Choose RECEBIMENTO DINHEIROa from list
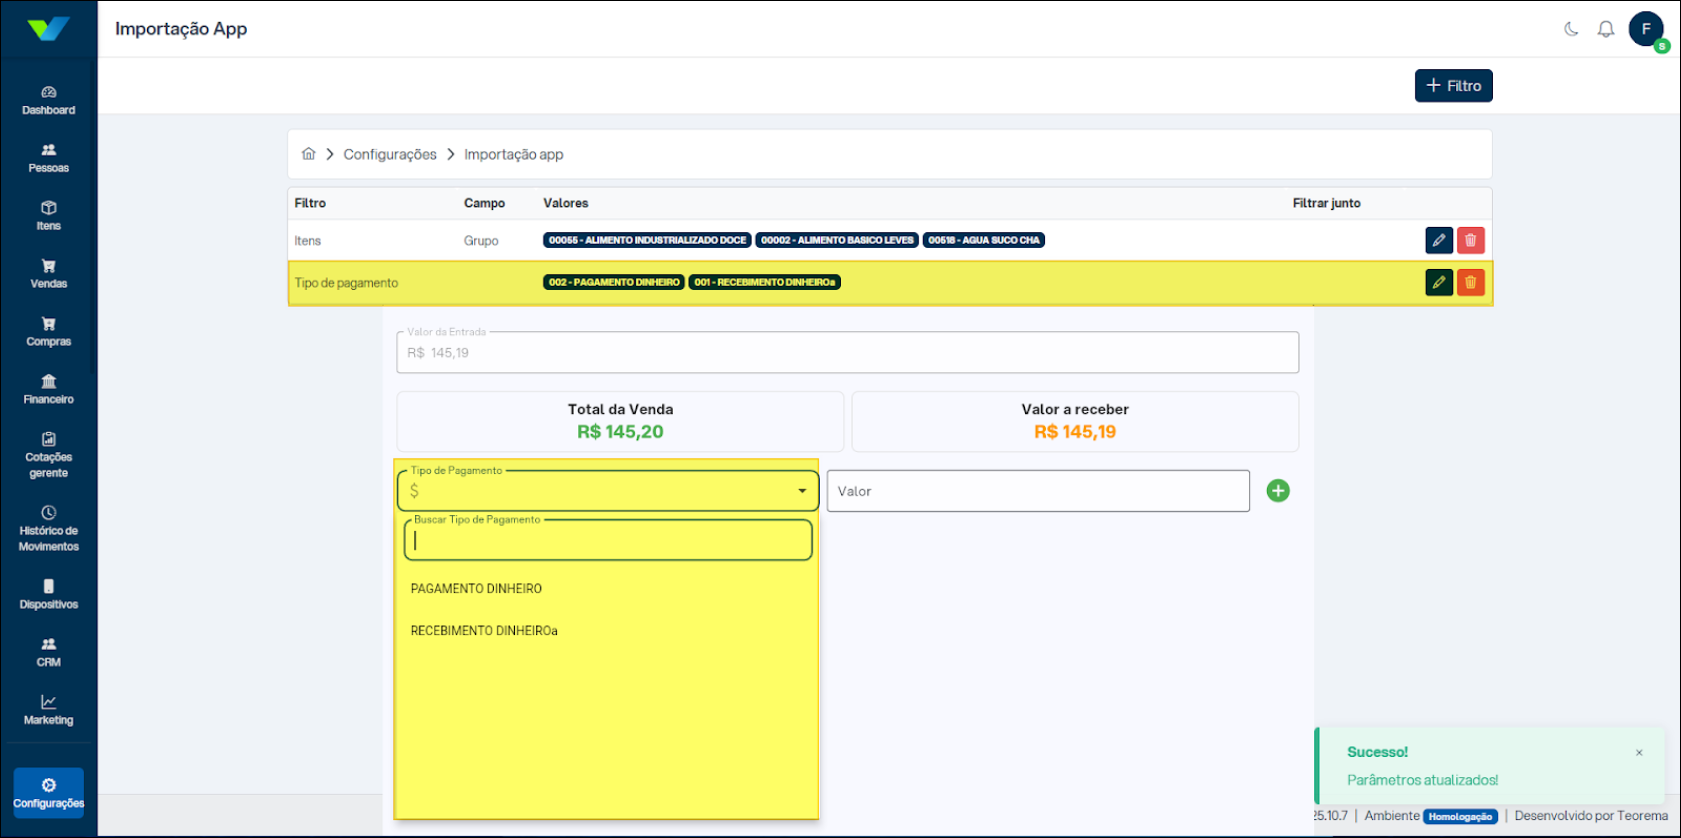The width and height of the screenshot is (1681, 838). pyautogui.click(x=484, y=631)
